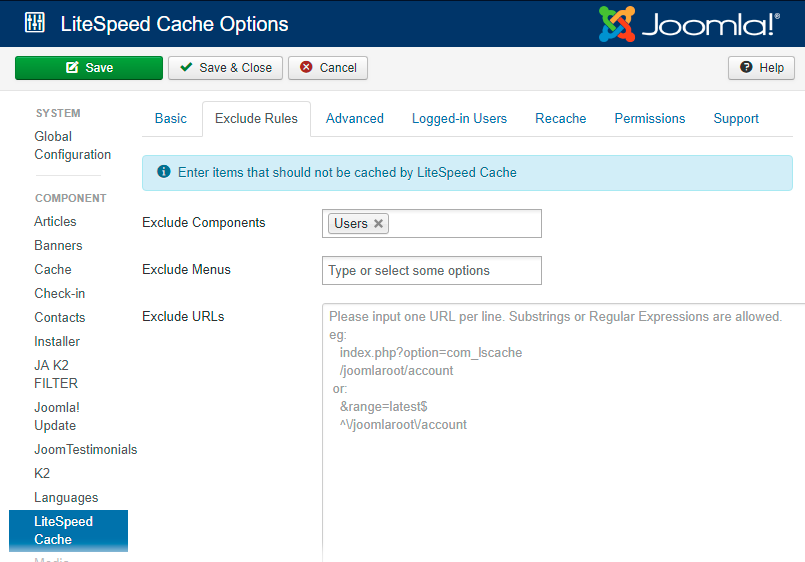Click the Users tag label
805x562 pixels.
[x=351, y=224]
